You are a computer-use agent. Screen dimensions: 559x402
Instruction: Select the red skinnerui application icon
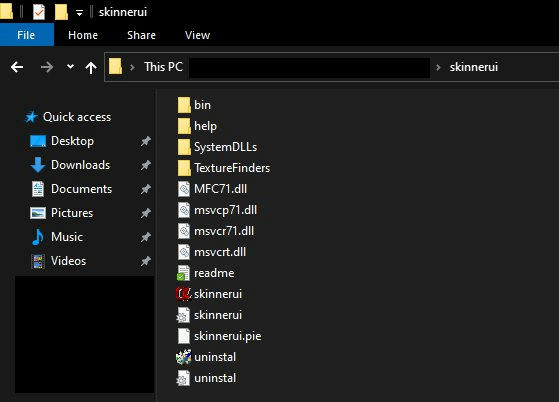point(184,294)
